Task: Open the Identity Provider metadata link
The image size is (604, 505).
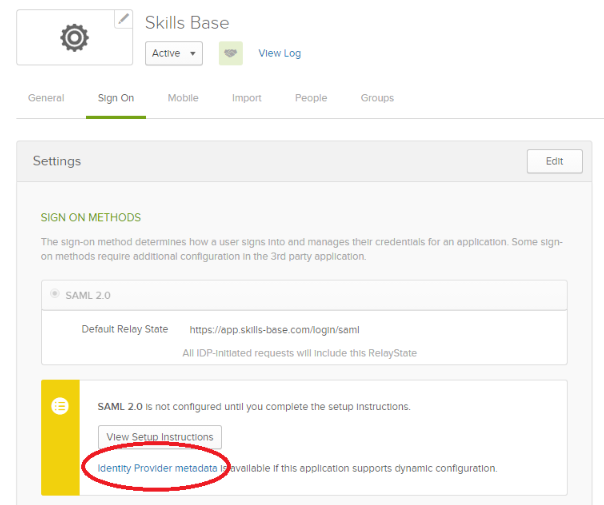Action: pyautogui.click(x=157, y=467)
